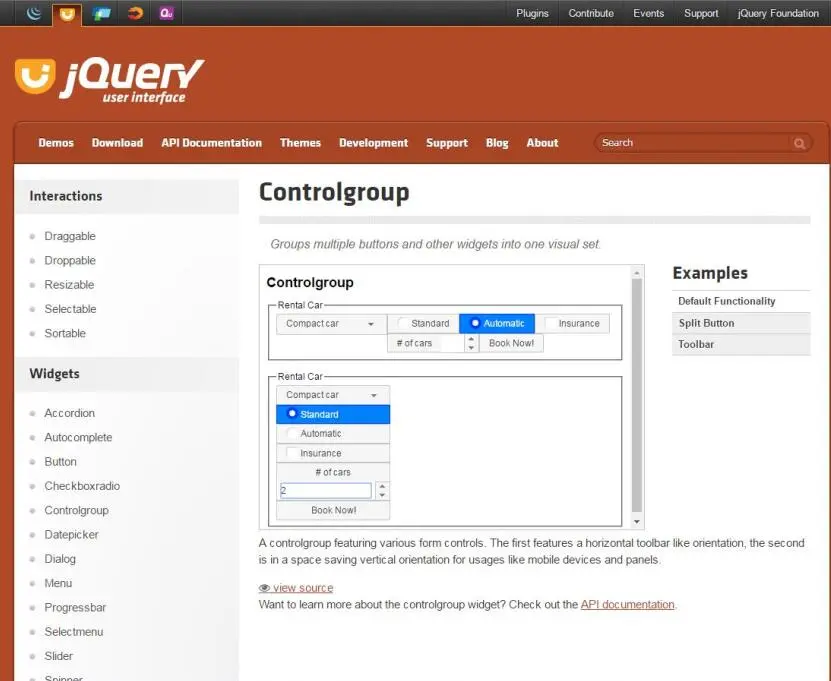831x681 pixels.
Task: Open Accordion in the sidebar
Action: [x=69, y=413]
